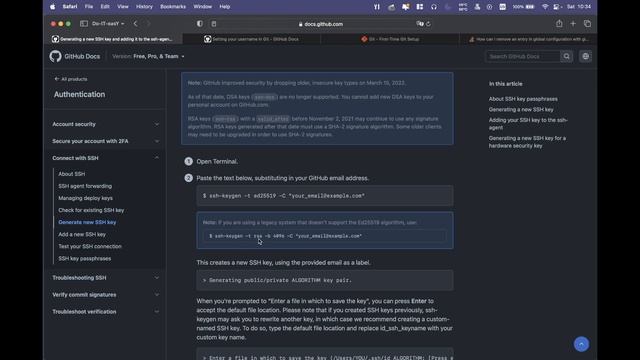Image resolution: width=640 pixels, height=360 pixels.
Task: Jump to Generating a new SSH key
Action: (x=521, y=109)
